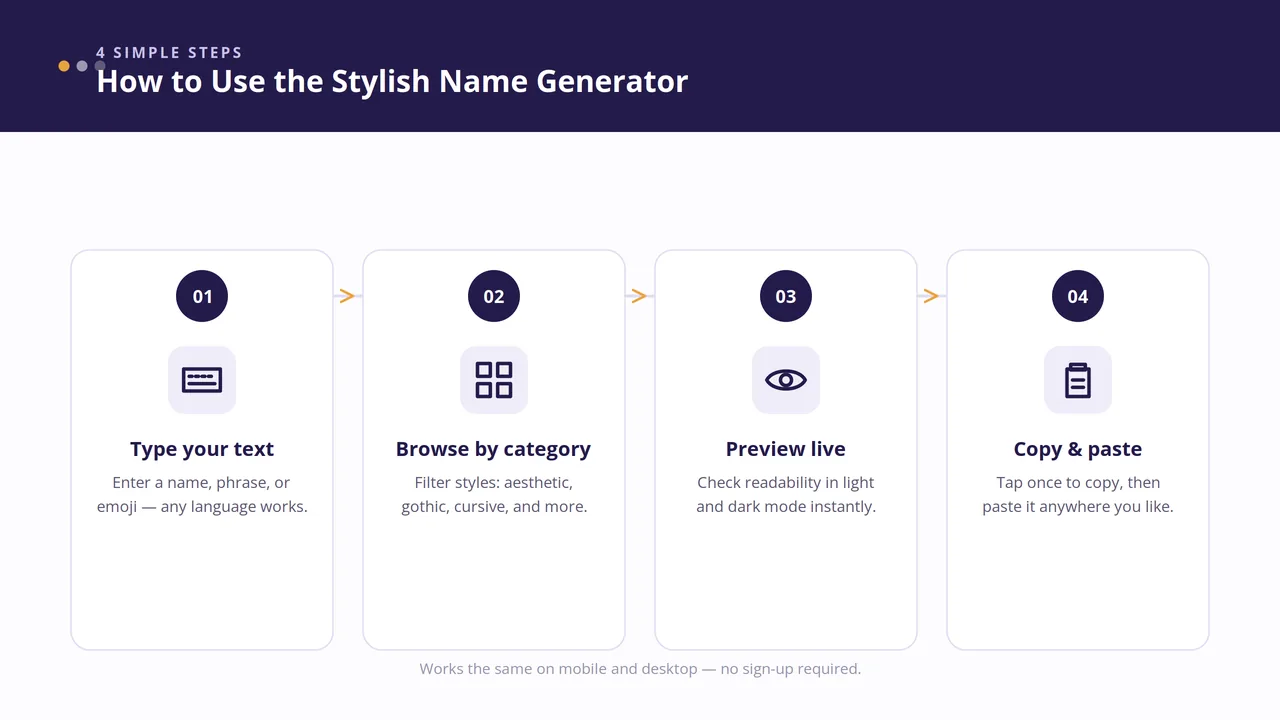The width and height of the screenshot is (1280, 720).
Task: Select the 04 step number badge
Action: [x=1078, y=296]
